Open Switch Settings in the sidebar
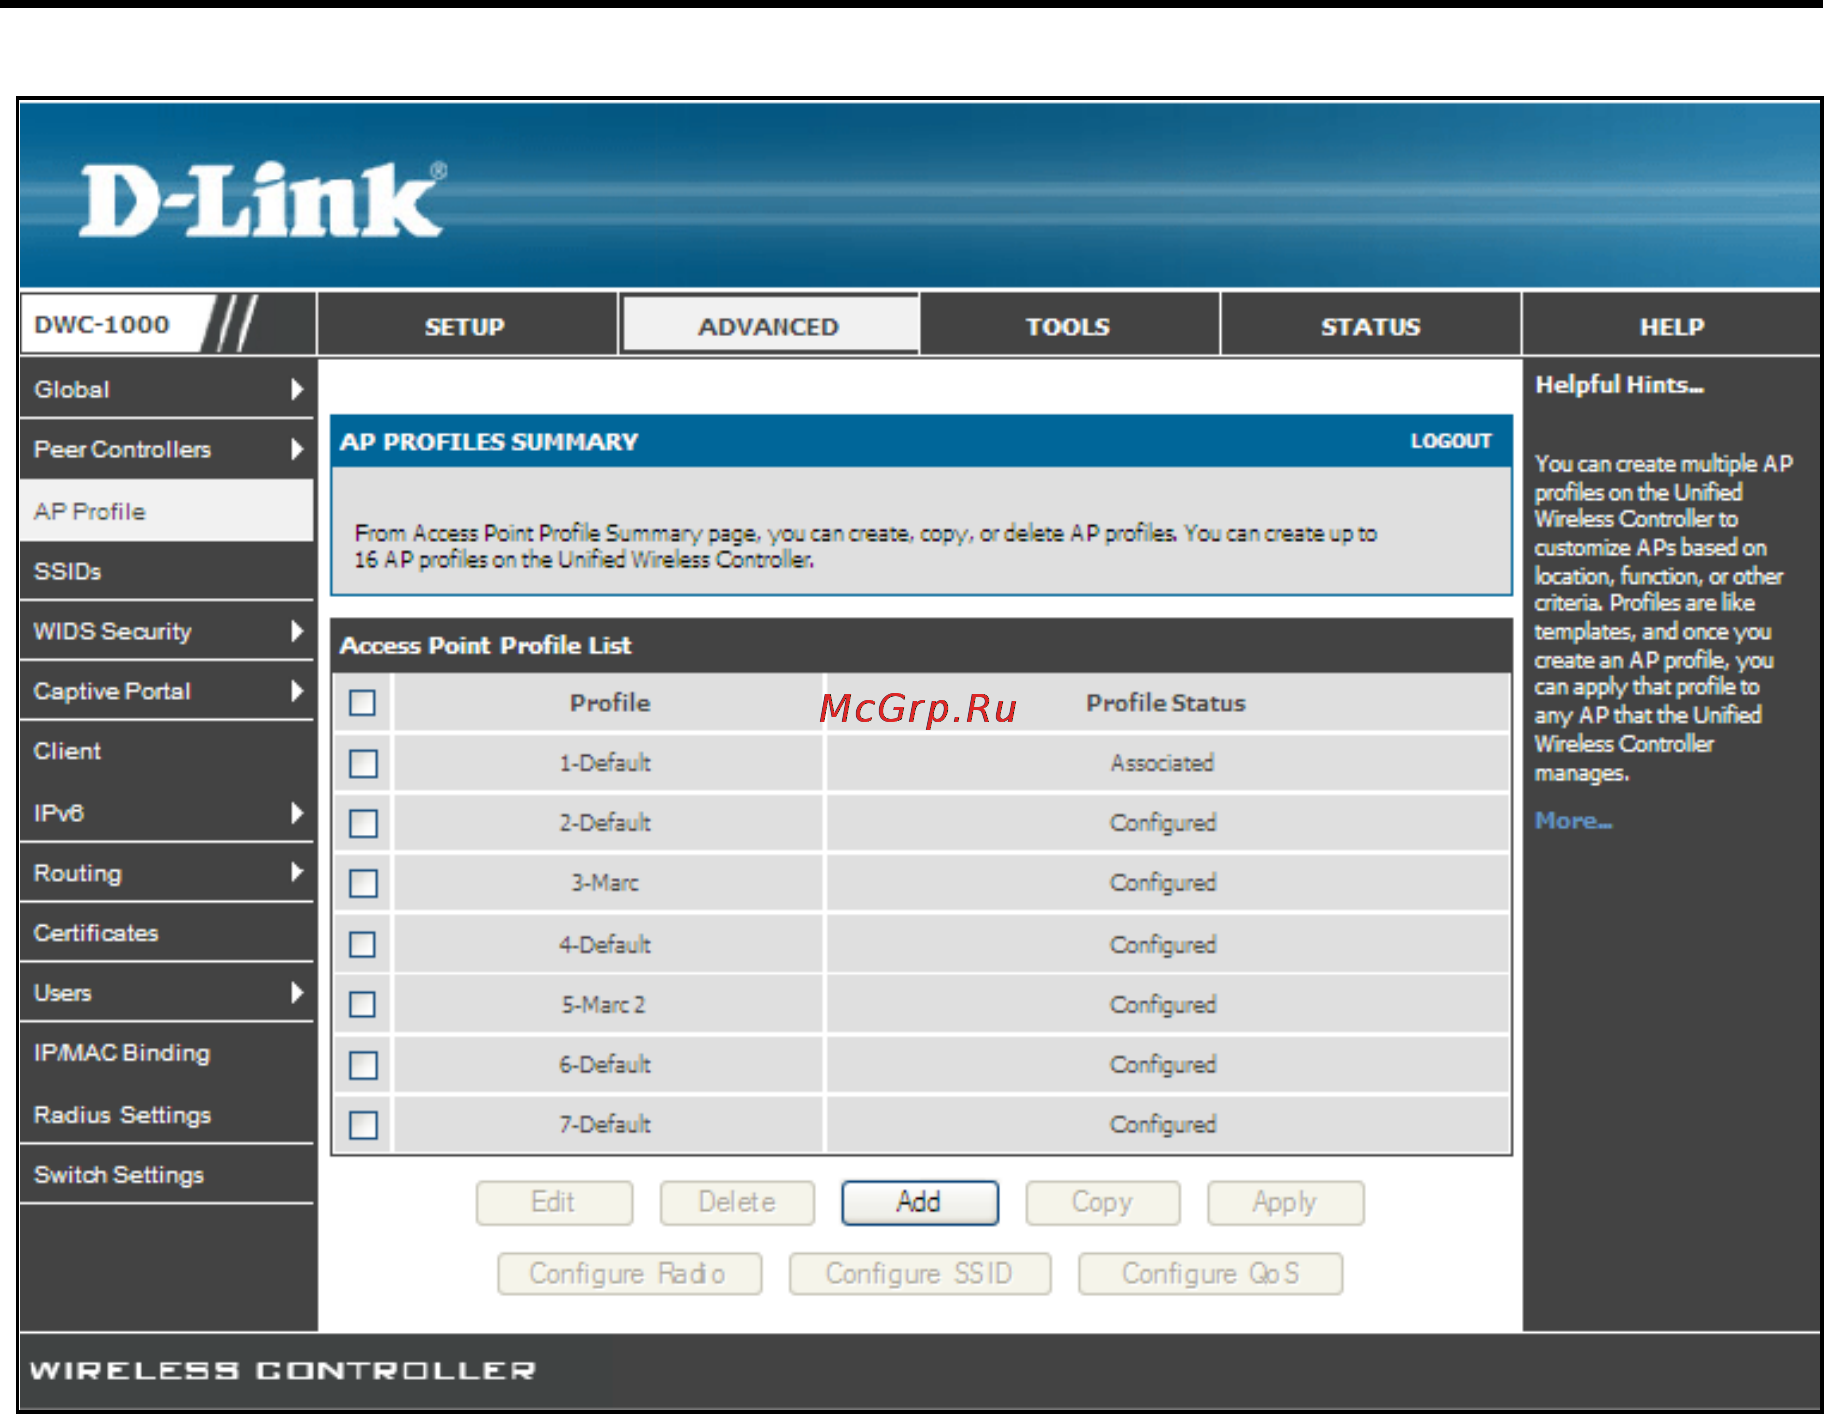Viewport: 1824px width, 1414px height. [166, 1174]
